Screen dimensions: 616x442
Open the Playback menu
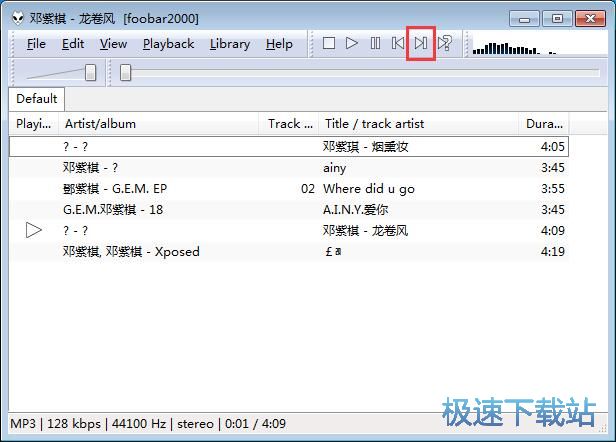tap(168, 44)
